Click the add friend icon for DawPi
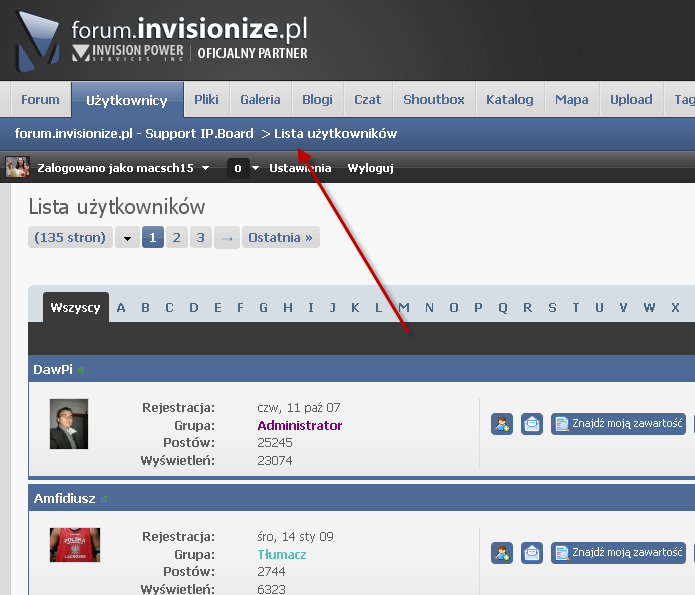The image size is (695, 595). point(502,424)
